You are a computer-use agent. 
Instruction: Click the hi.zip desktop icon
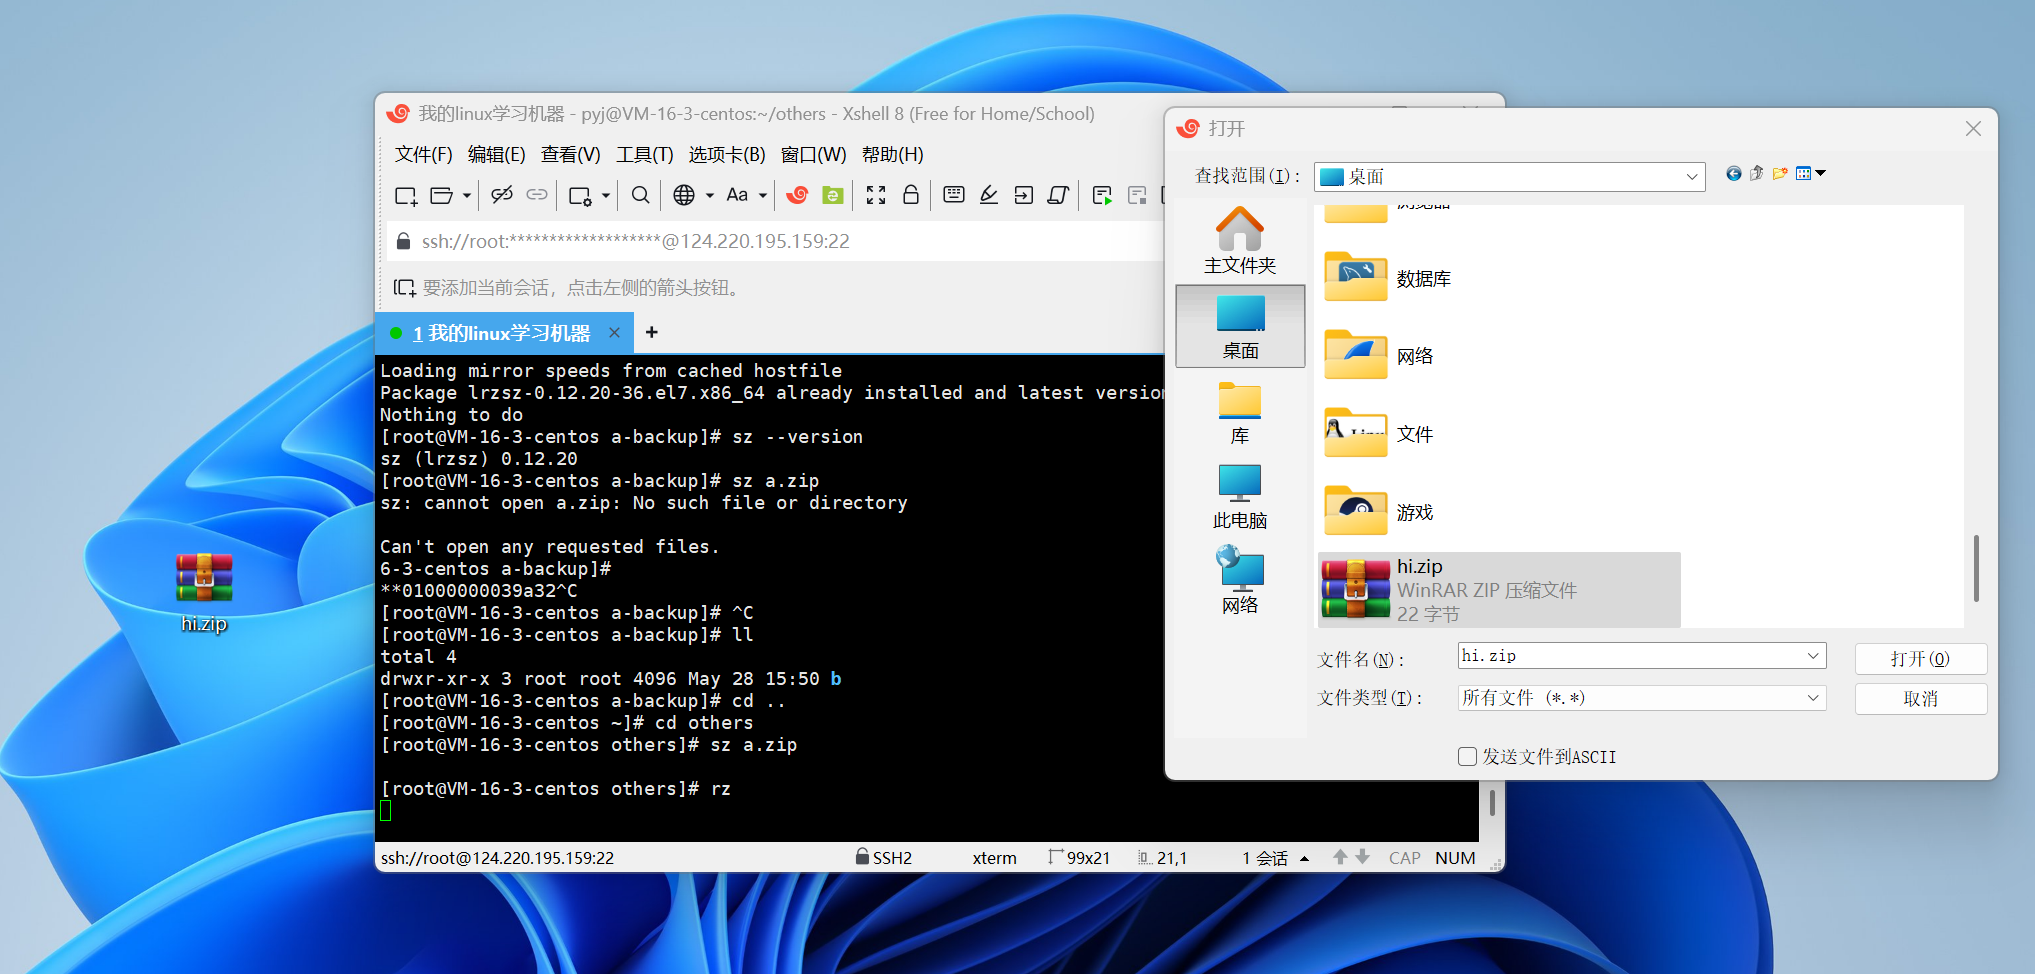[x=204, y=592]
